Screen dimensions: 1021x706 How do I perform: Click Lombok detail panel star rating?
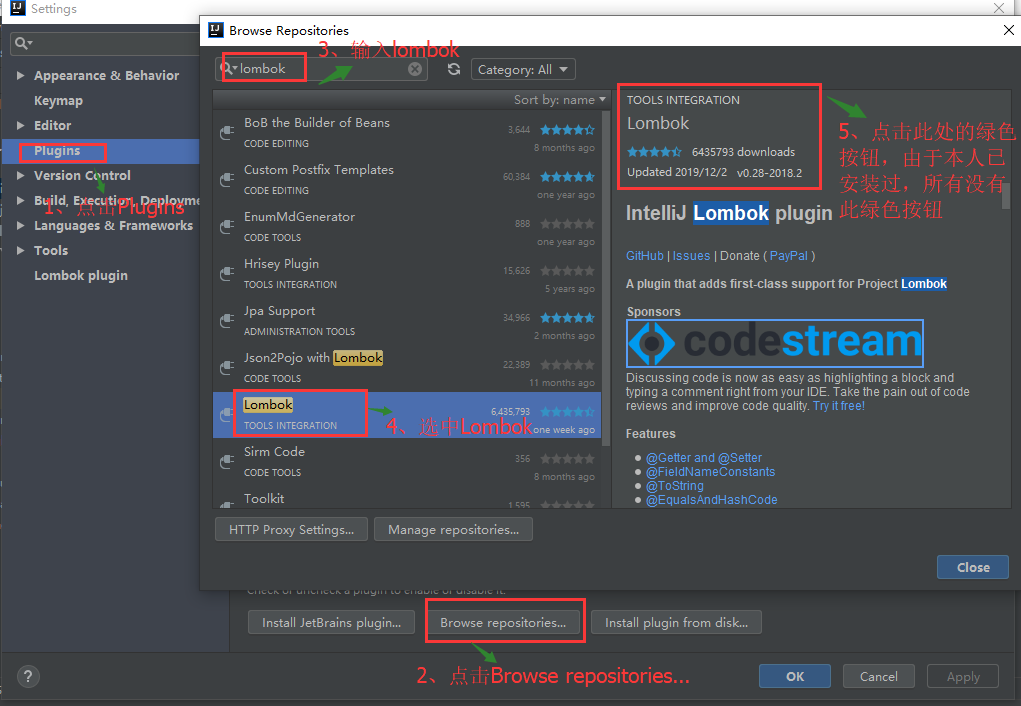coord(654,152)
